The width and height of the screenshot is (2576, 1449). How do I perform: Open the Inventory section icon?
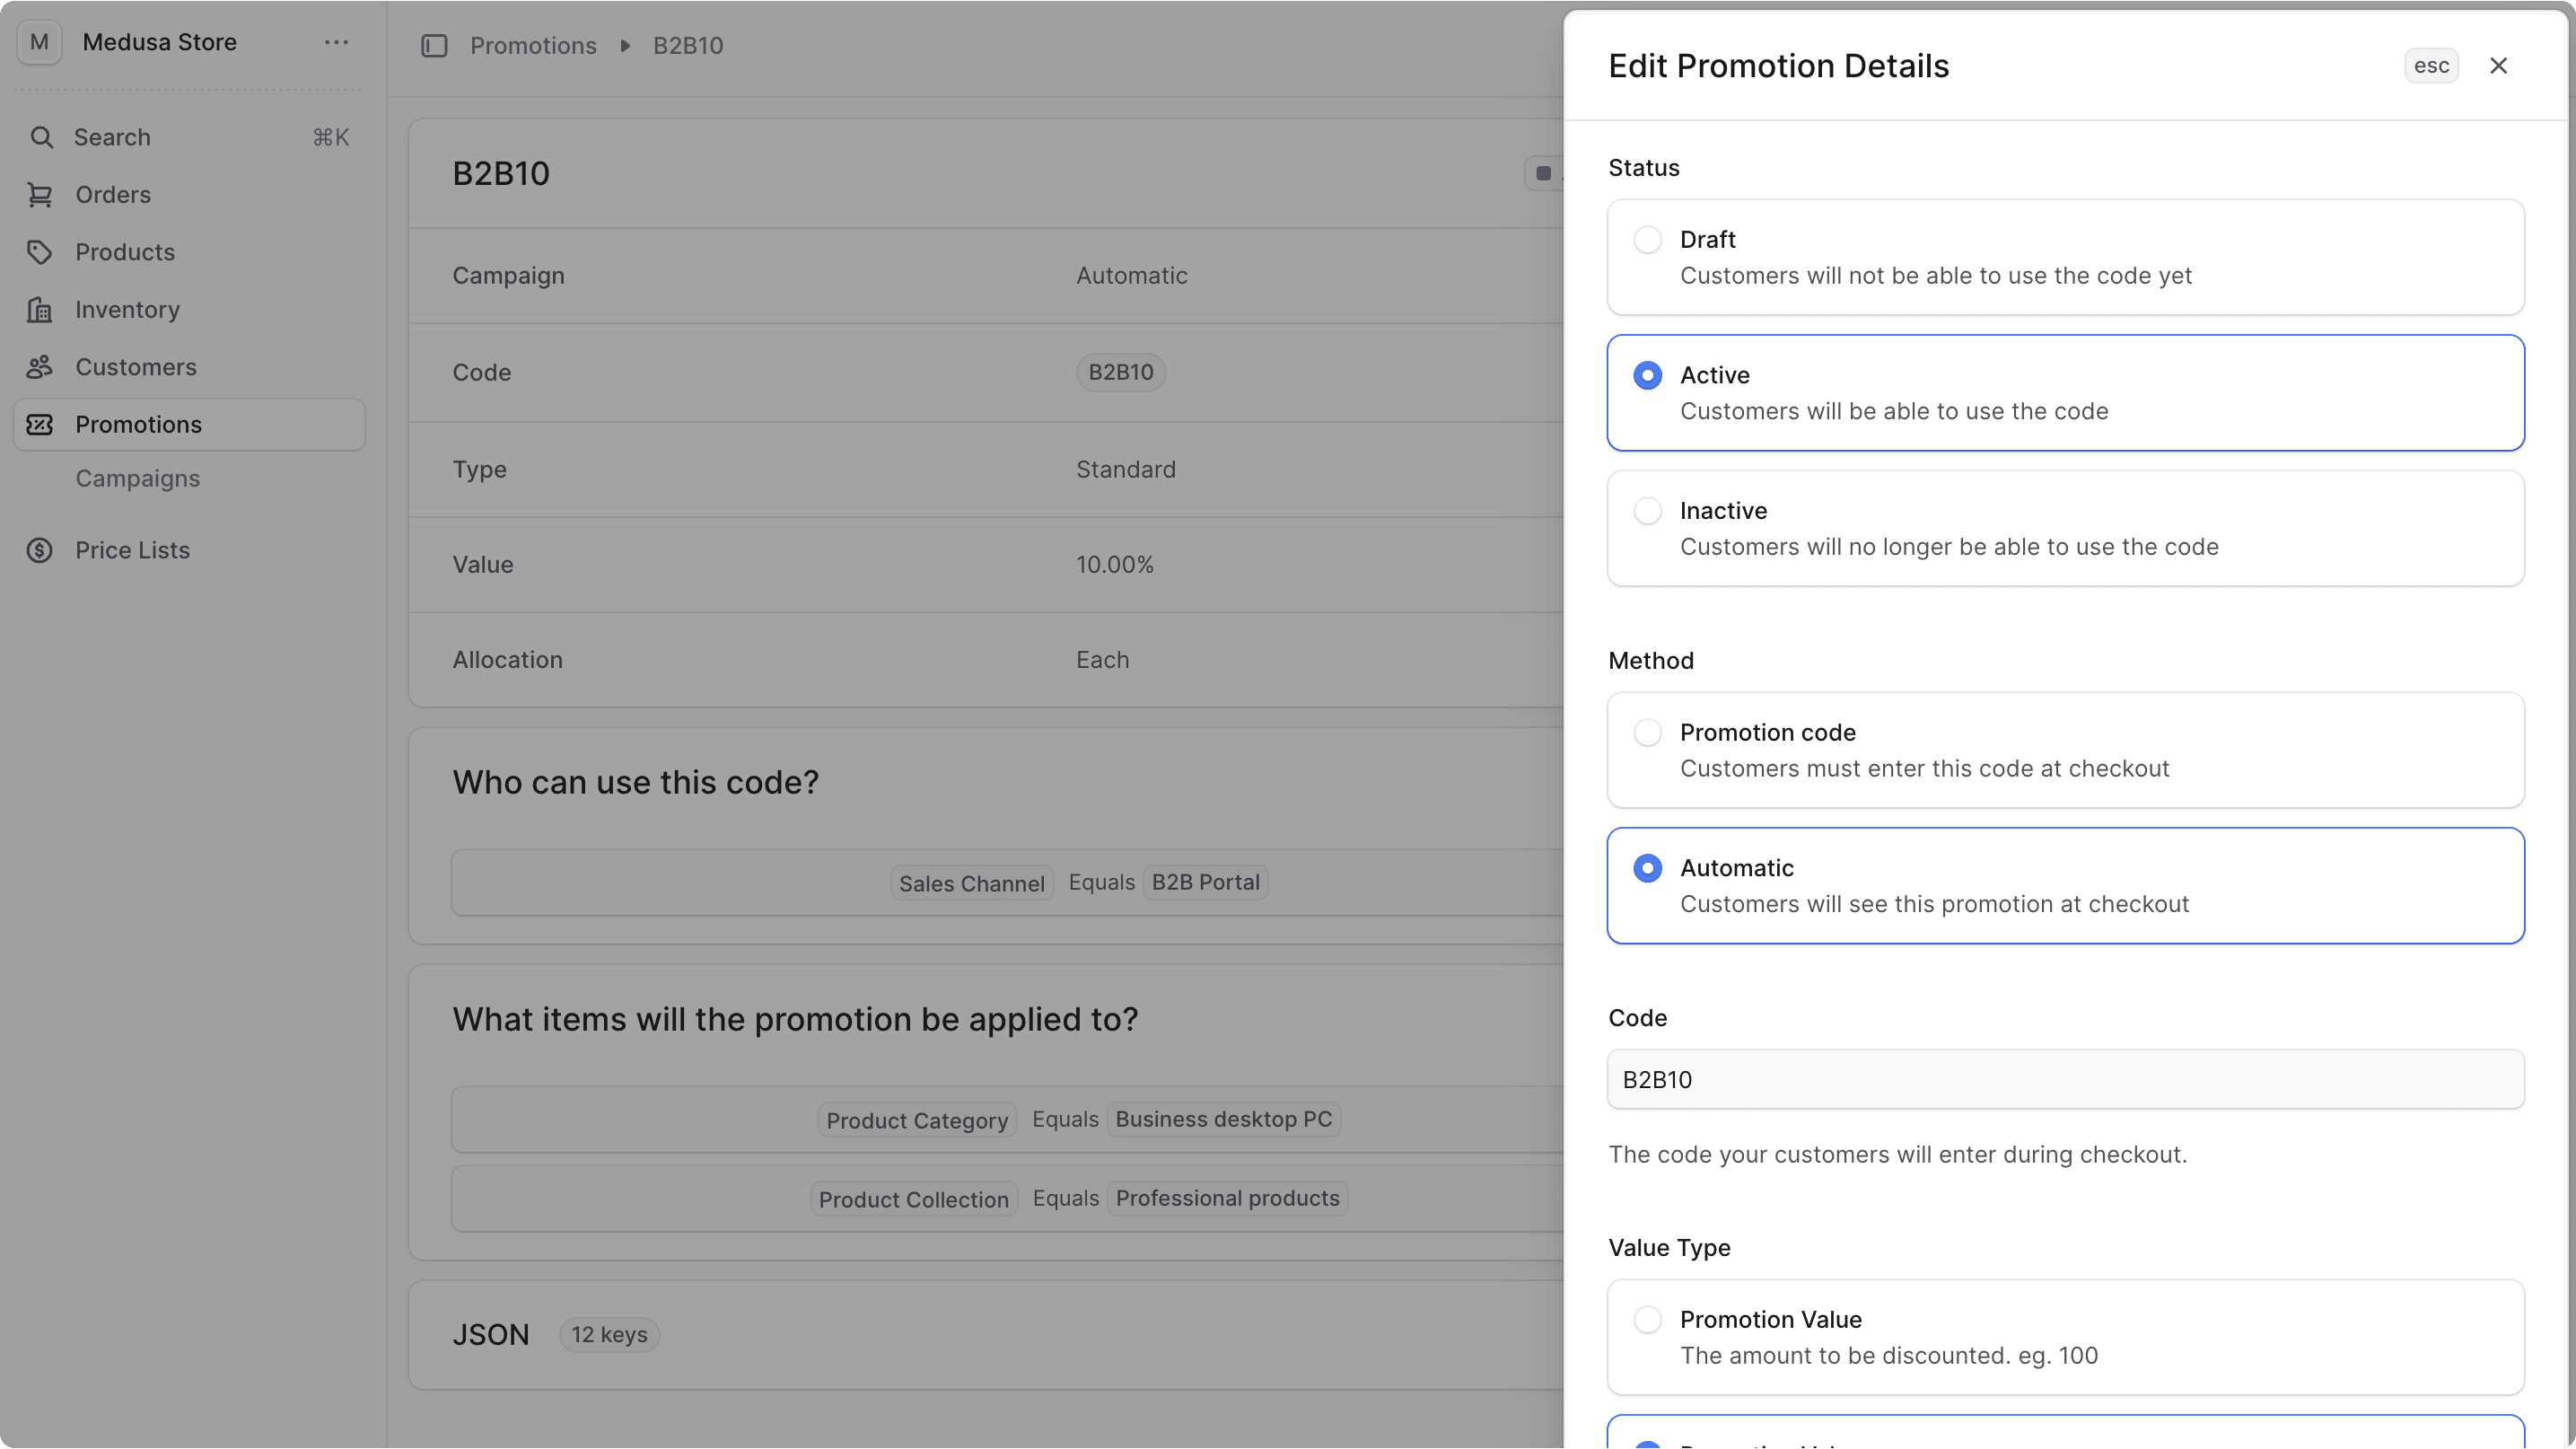pyautogui.click(x=40, y=309)
